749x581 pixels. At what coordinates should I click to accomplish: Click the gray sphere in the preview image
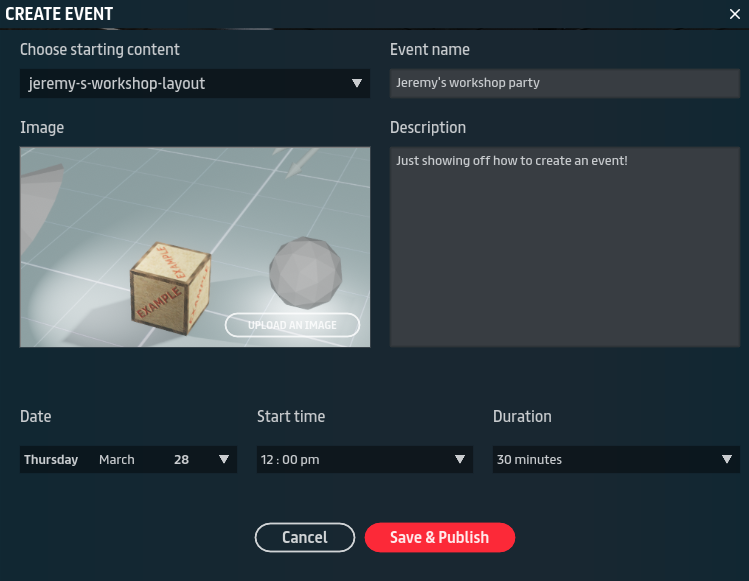pos(305,272)
